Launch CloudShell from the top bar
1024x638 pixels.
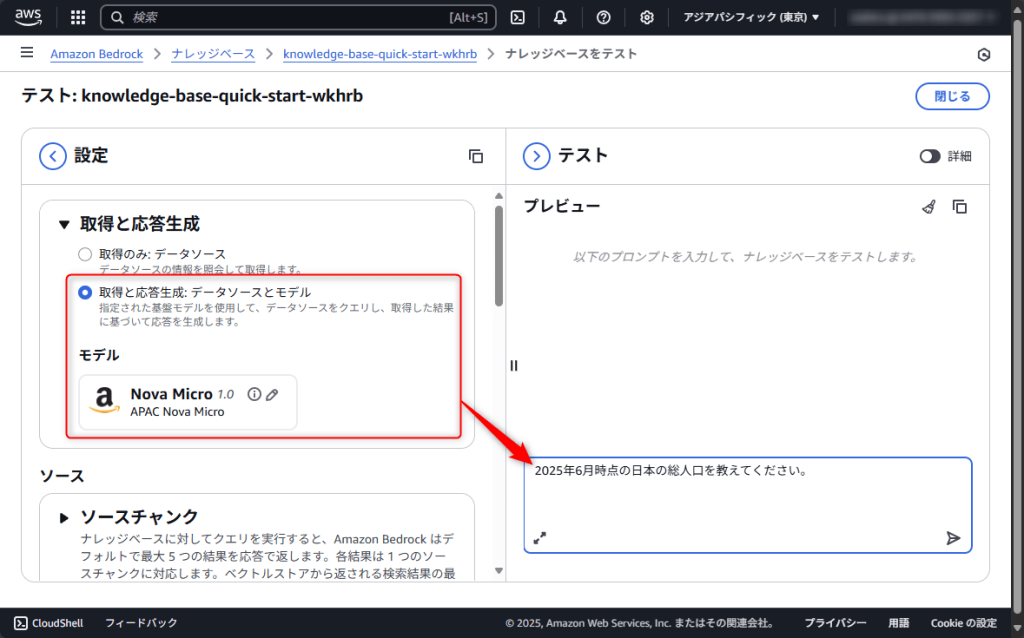coord(517,18)
